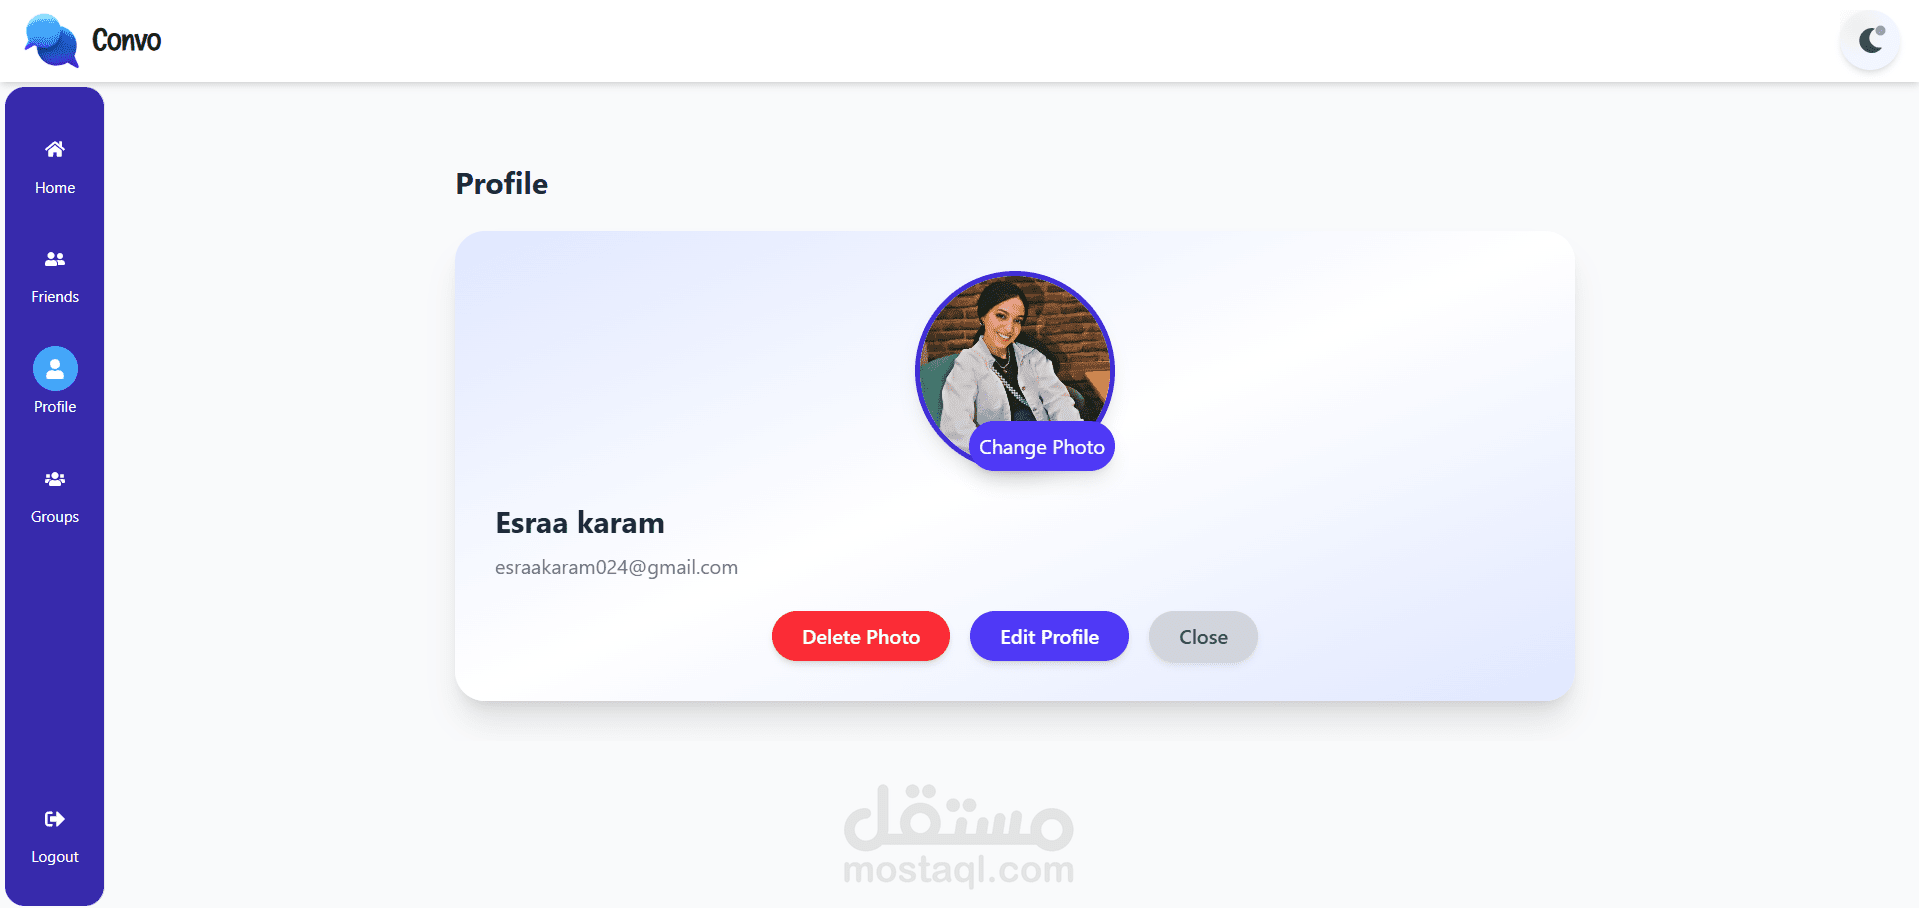Click the name Esraa karam
The height and width of the screenshot is (908, 1919).
point(580,523)
